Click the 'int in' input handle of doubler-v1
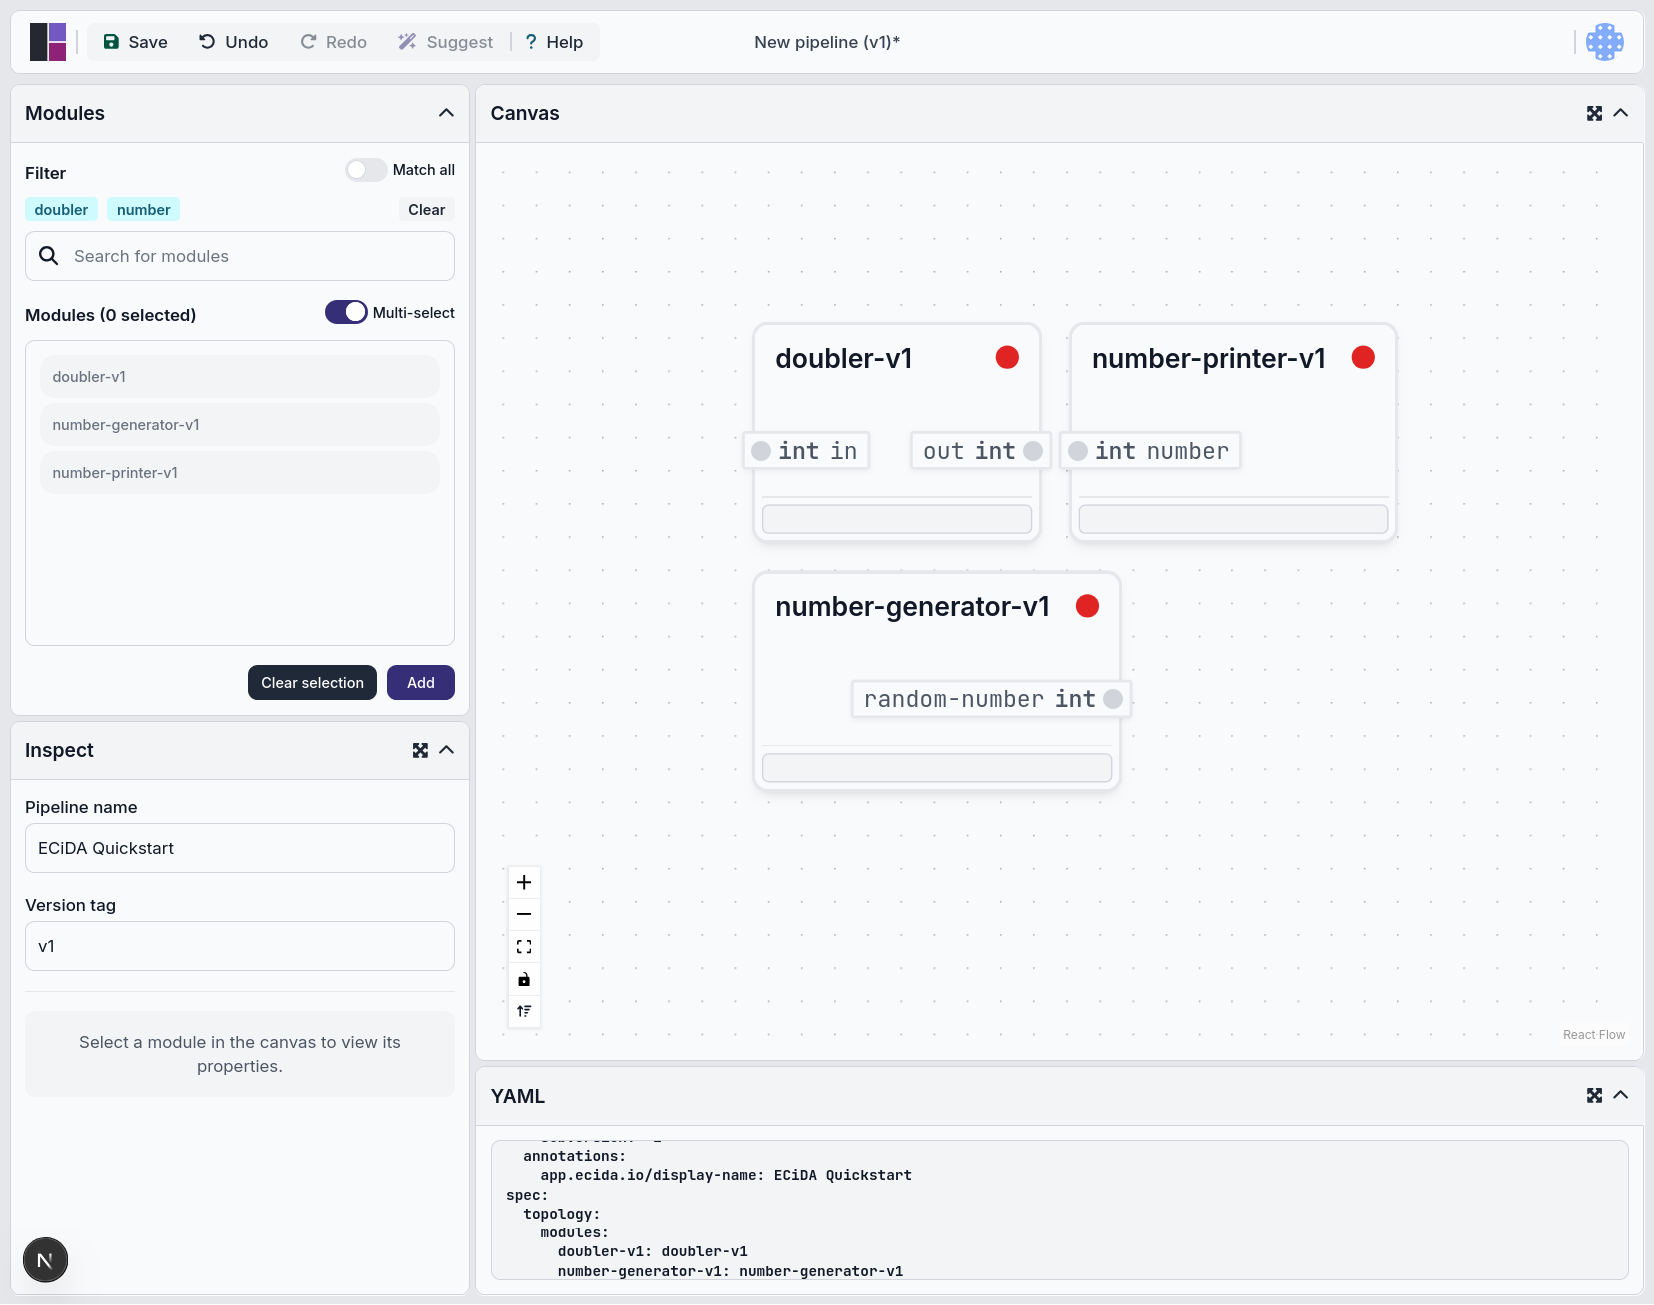 point(761,451)
